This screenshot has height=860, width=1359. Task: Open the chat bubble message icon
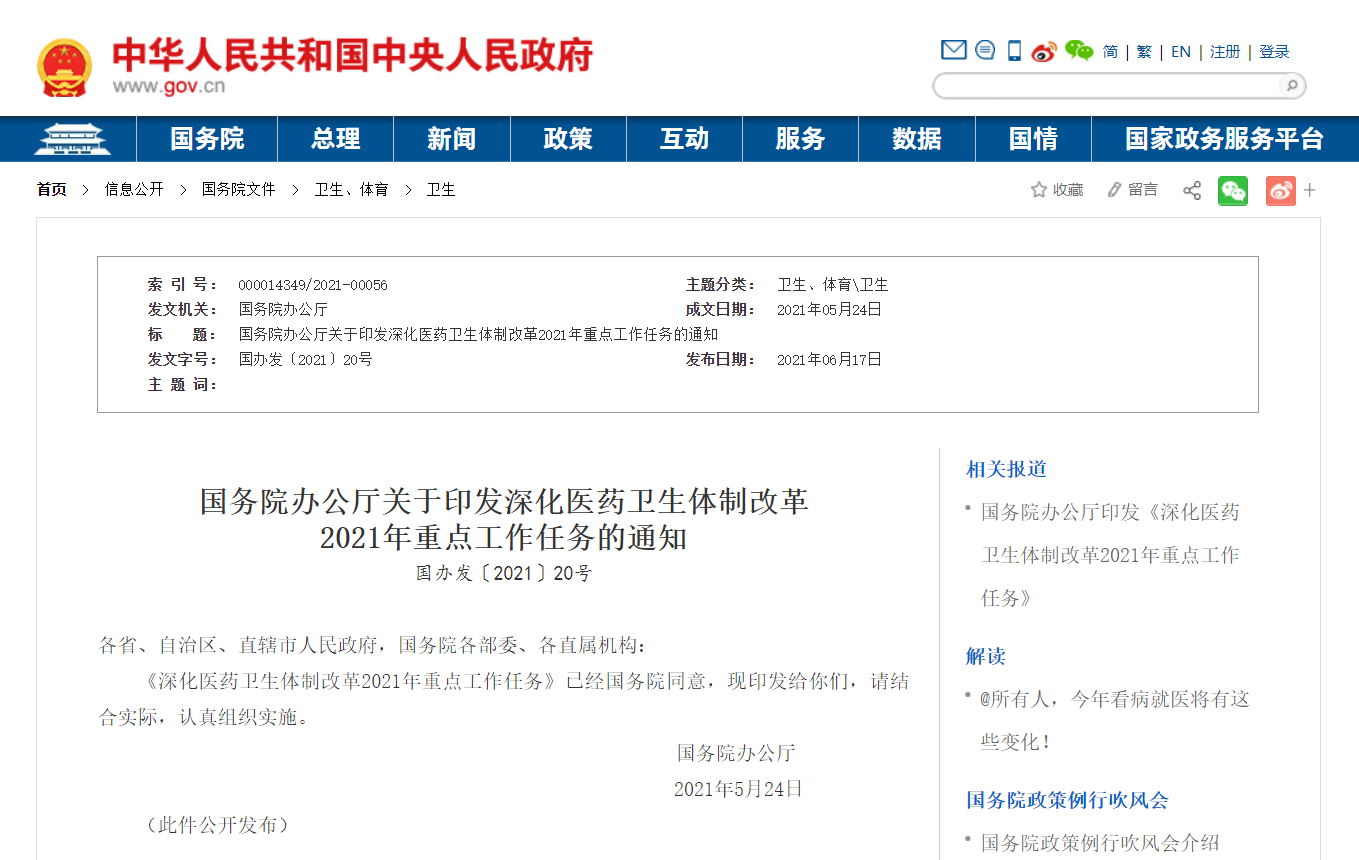(985, 50)
